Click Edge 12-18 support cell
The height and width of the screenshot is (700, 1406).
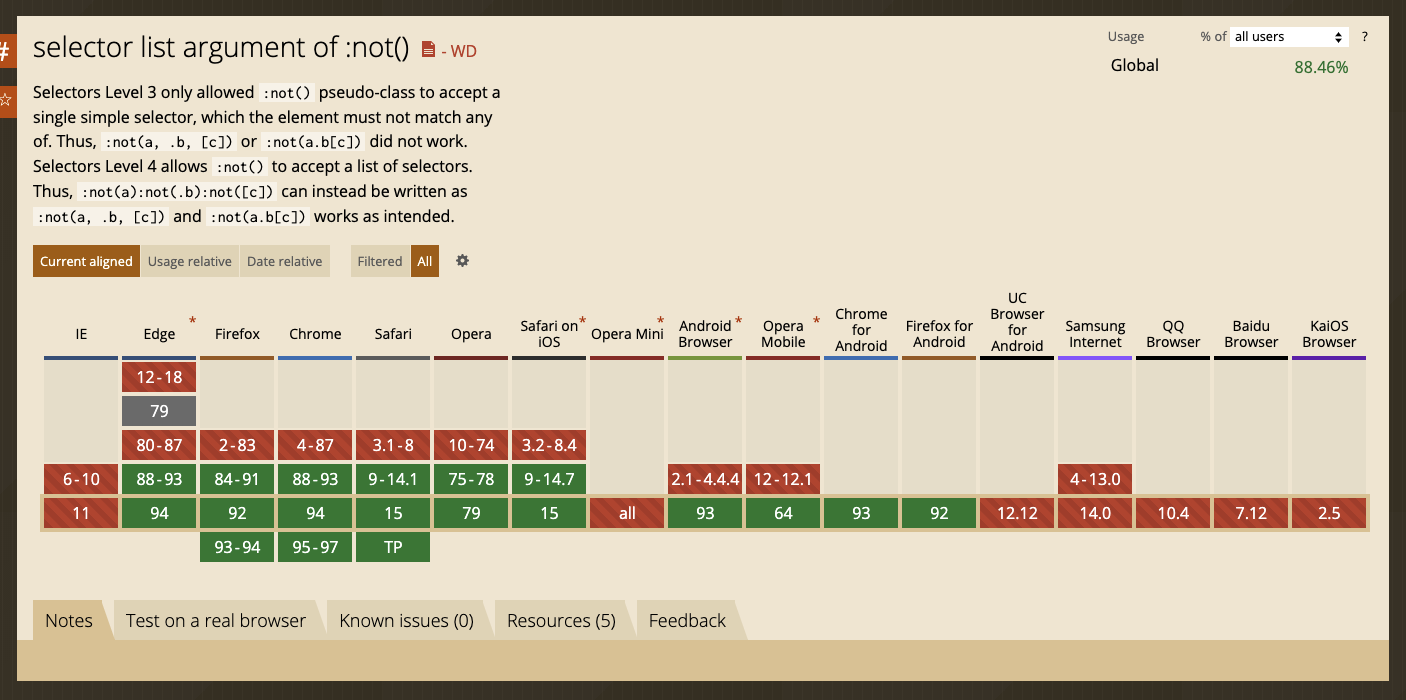pos(159,377)
